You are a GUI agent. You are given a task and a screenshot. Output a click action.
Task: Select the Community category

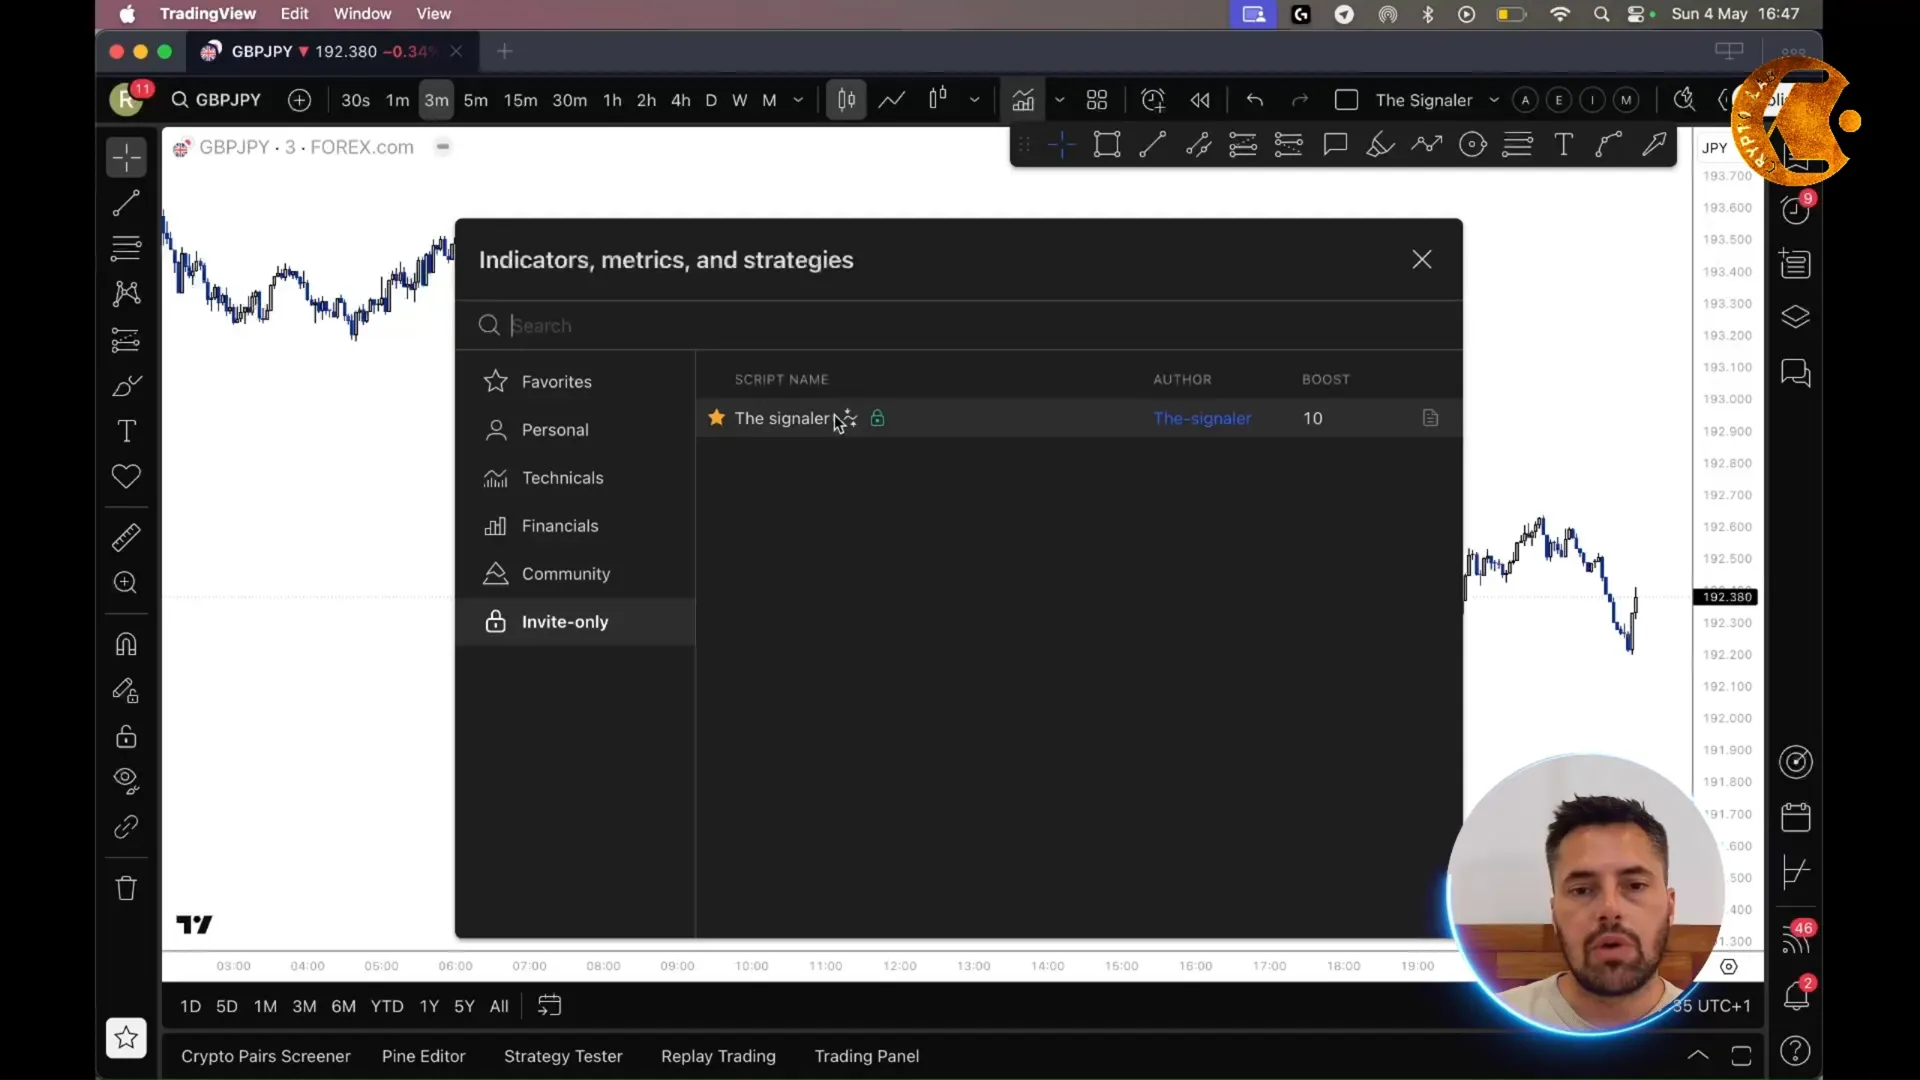(575, 574)
